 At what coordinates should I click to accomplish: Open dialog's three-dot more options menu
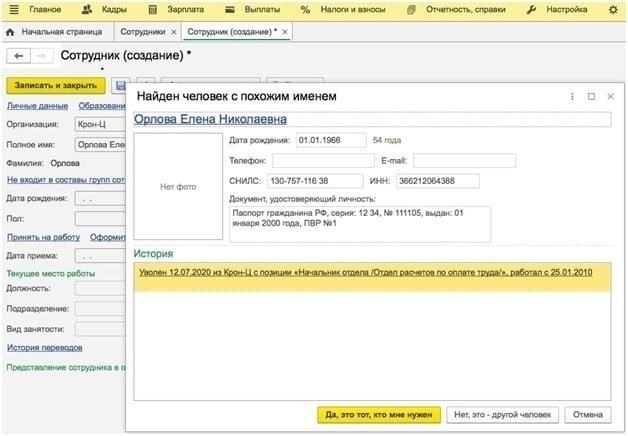[572, 96]
